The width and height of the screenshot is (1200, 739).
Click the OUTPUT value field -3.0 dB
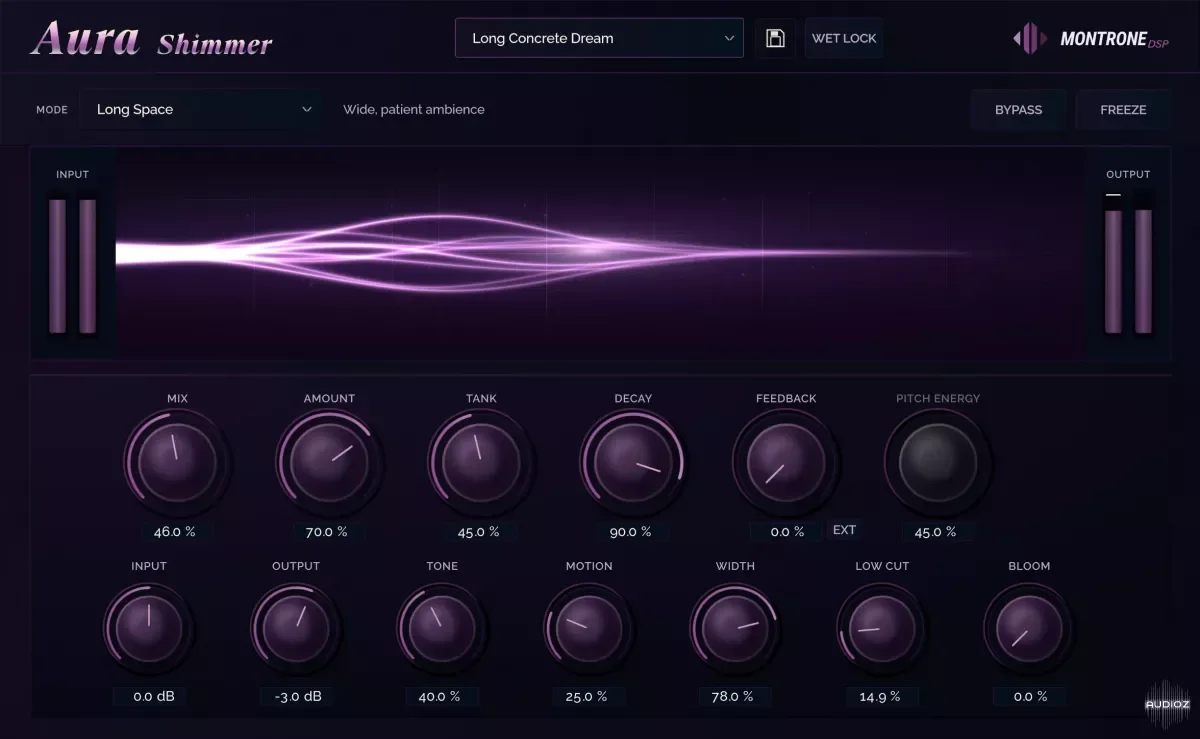(297, 696)
